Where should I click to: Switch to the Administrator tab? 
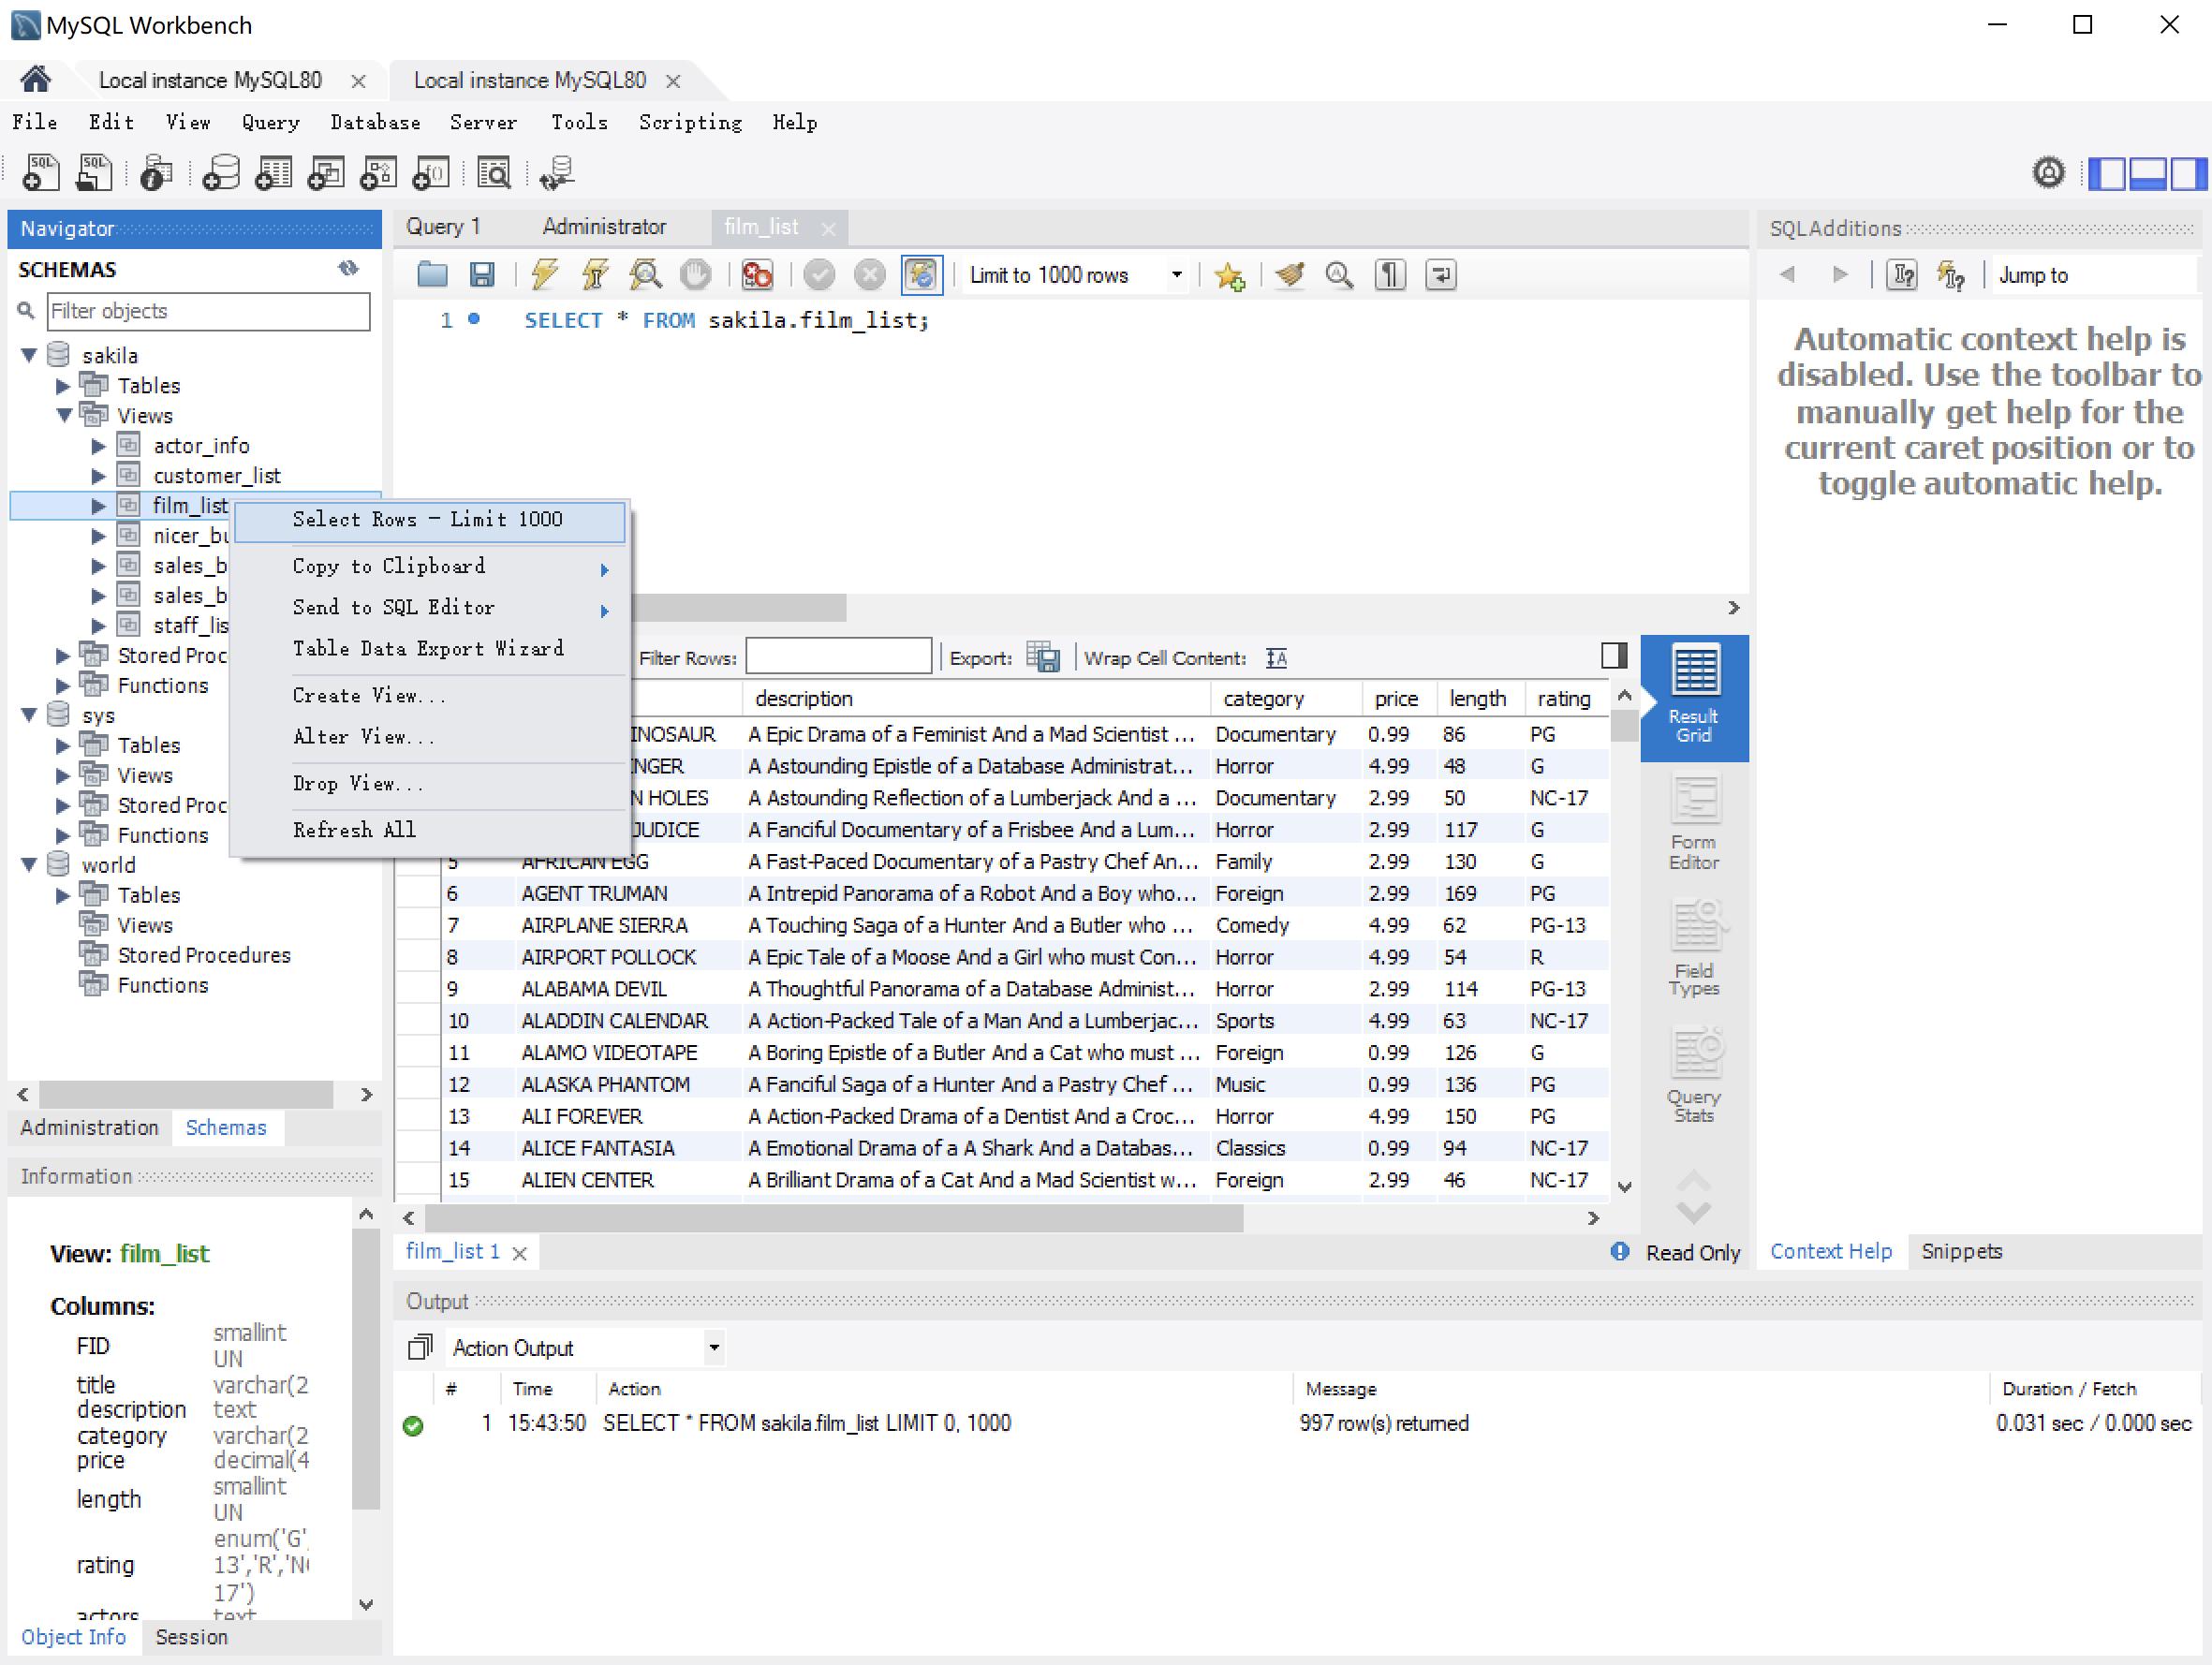pos(603,227)
